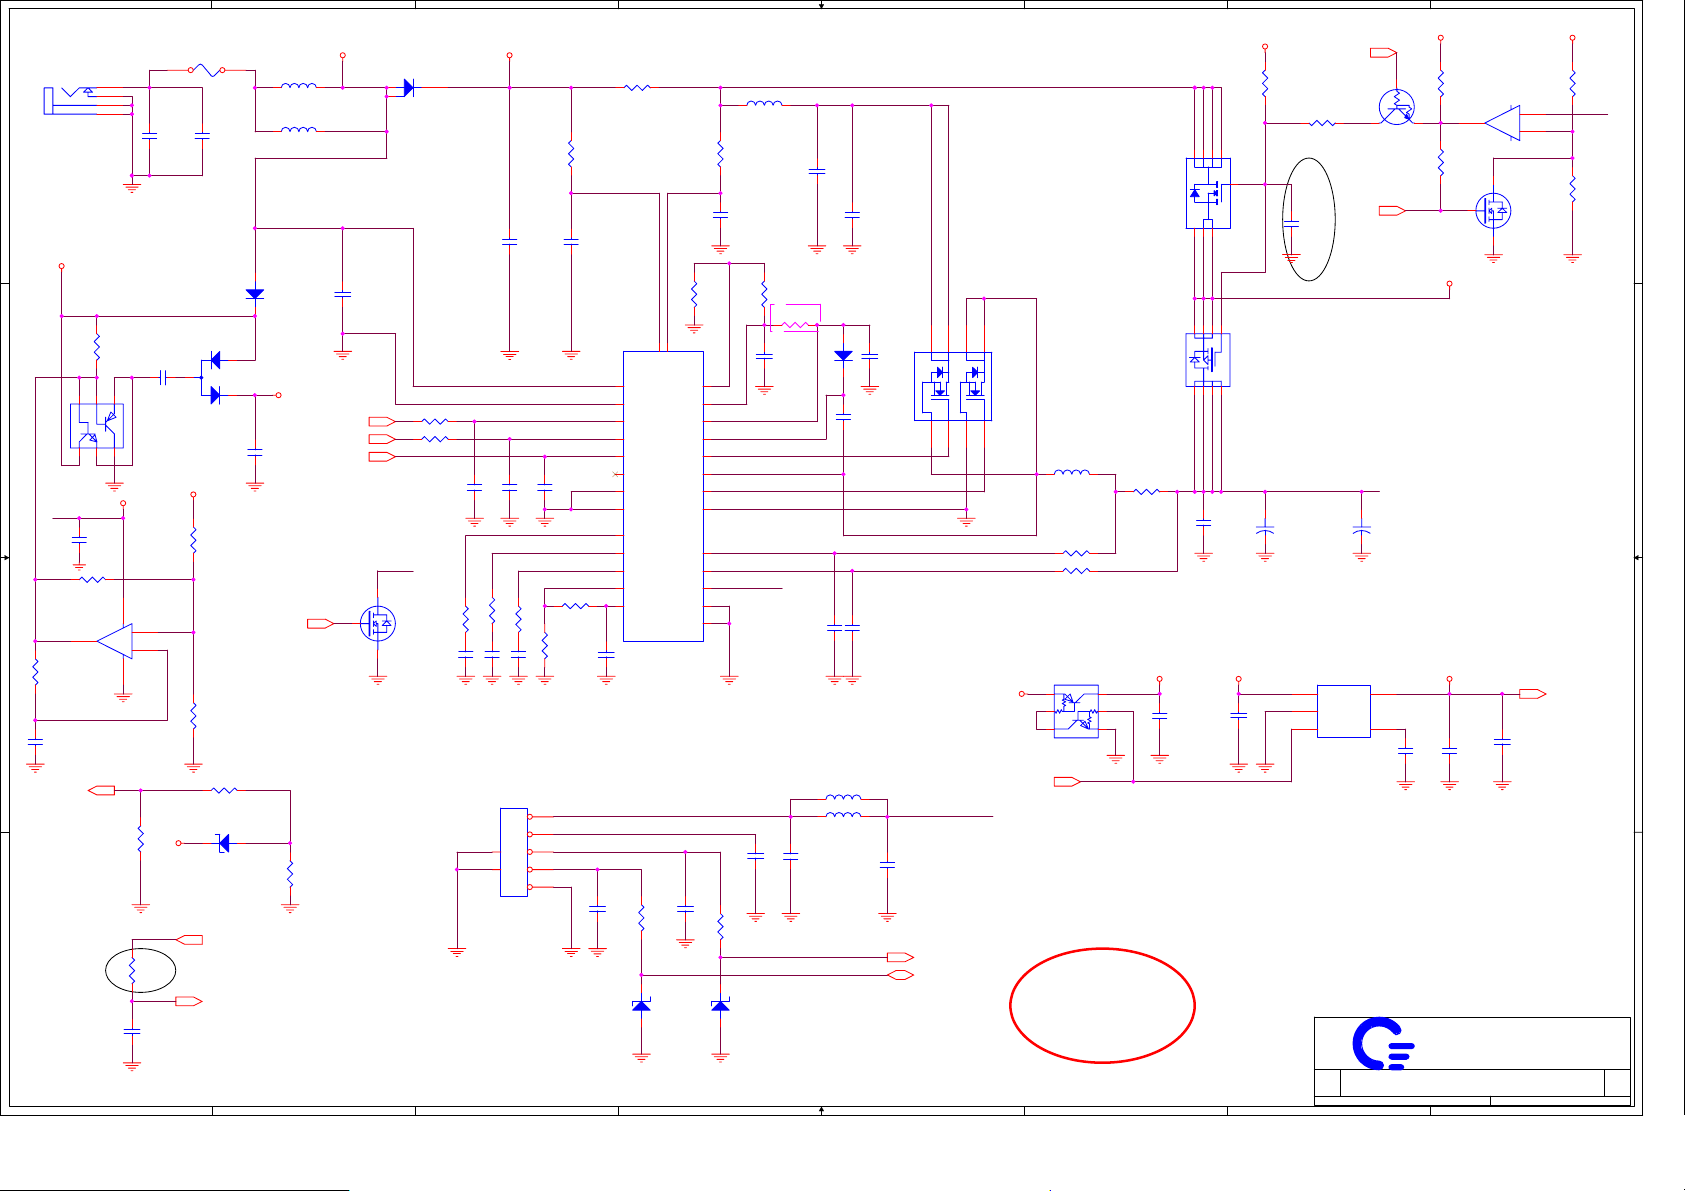1685x1191 pixels.
Task: Select the optocoupler box near bottom right
Action: 1076,711
